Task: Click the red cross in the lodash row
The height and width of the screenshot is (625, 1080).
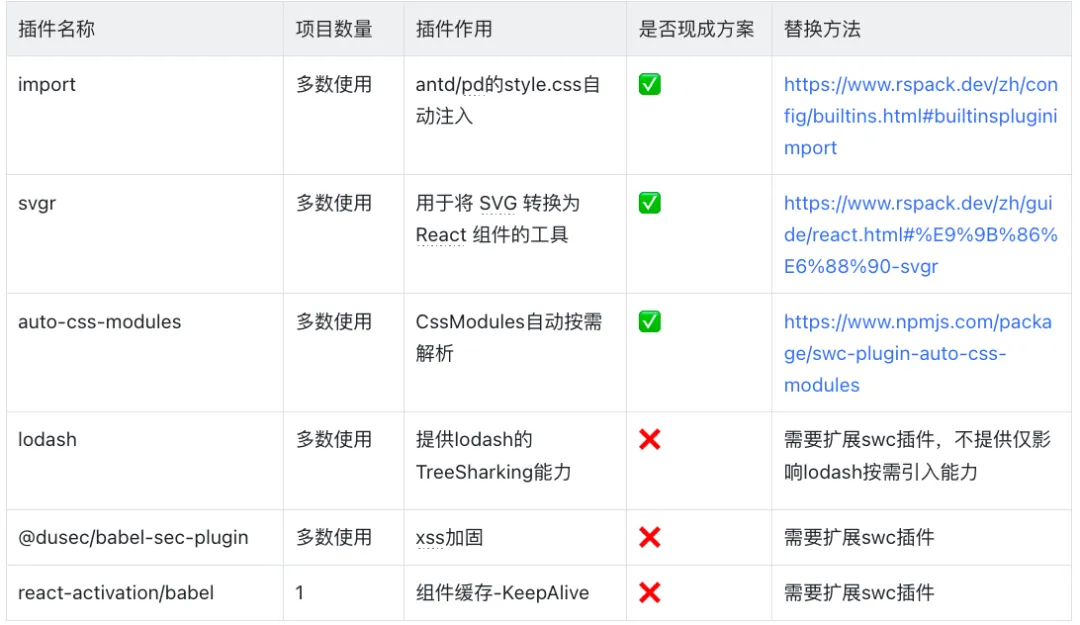Action: (x=649, y=439)
